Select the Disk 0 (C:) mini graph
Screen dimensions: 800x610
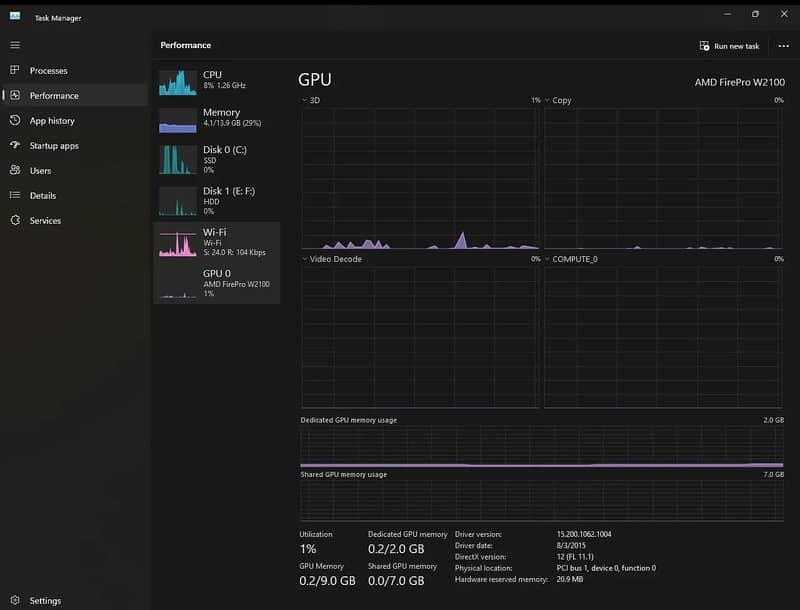[178, 160]
